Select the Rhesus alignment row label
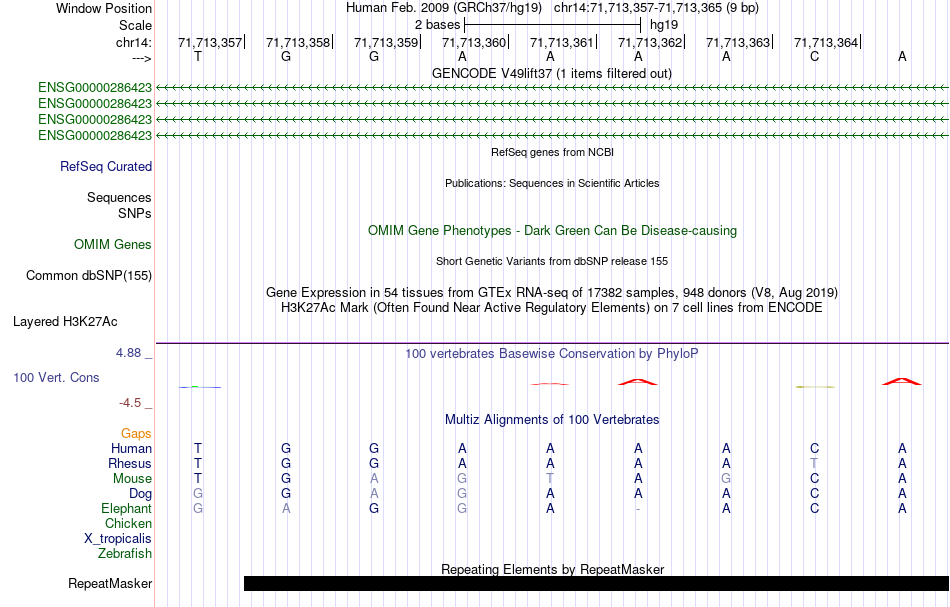The image size is (950, 607). pyautogui.click(x=130, y=463)
